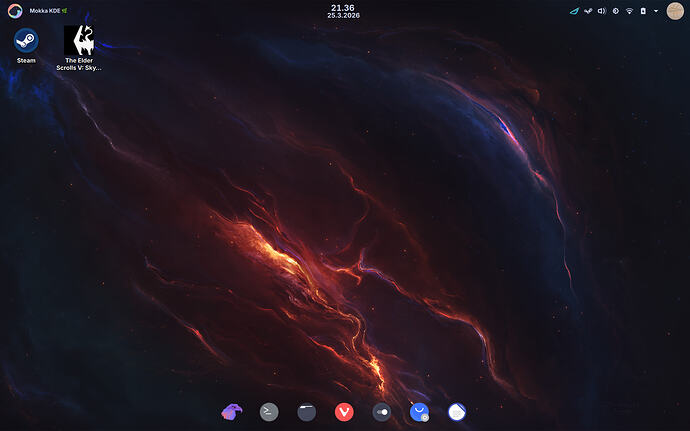Open the system settings toggle icon in dock
Viewport: 690px width, 431px height.
[x=382, y=411]
